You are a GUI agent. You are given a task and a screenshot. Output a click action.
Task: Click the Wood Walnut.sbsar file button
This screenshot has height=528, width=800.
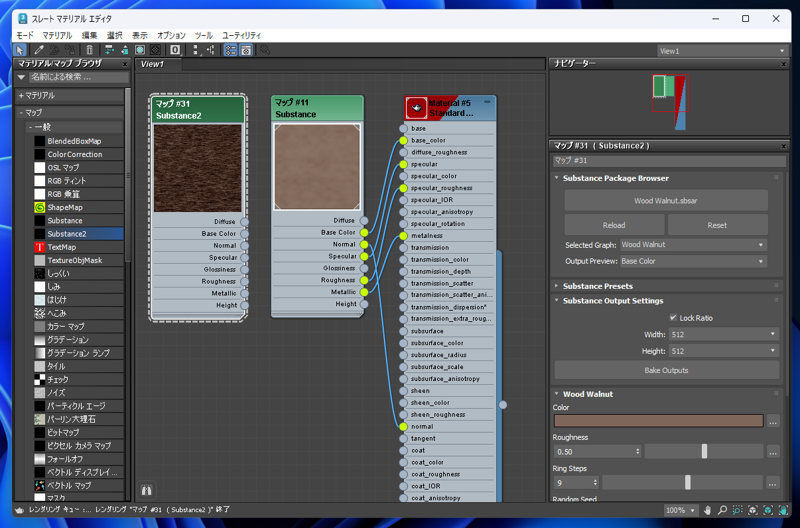666,200
